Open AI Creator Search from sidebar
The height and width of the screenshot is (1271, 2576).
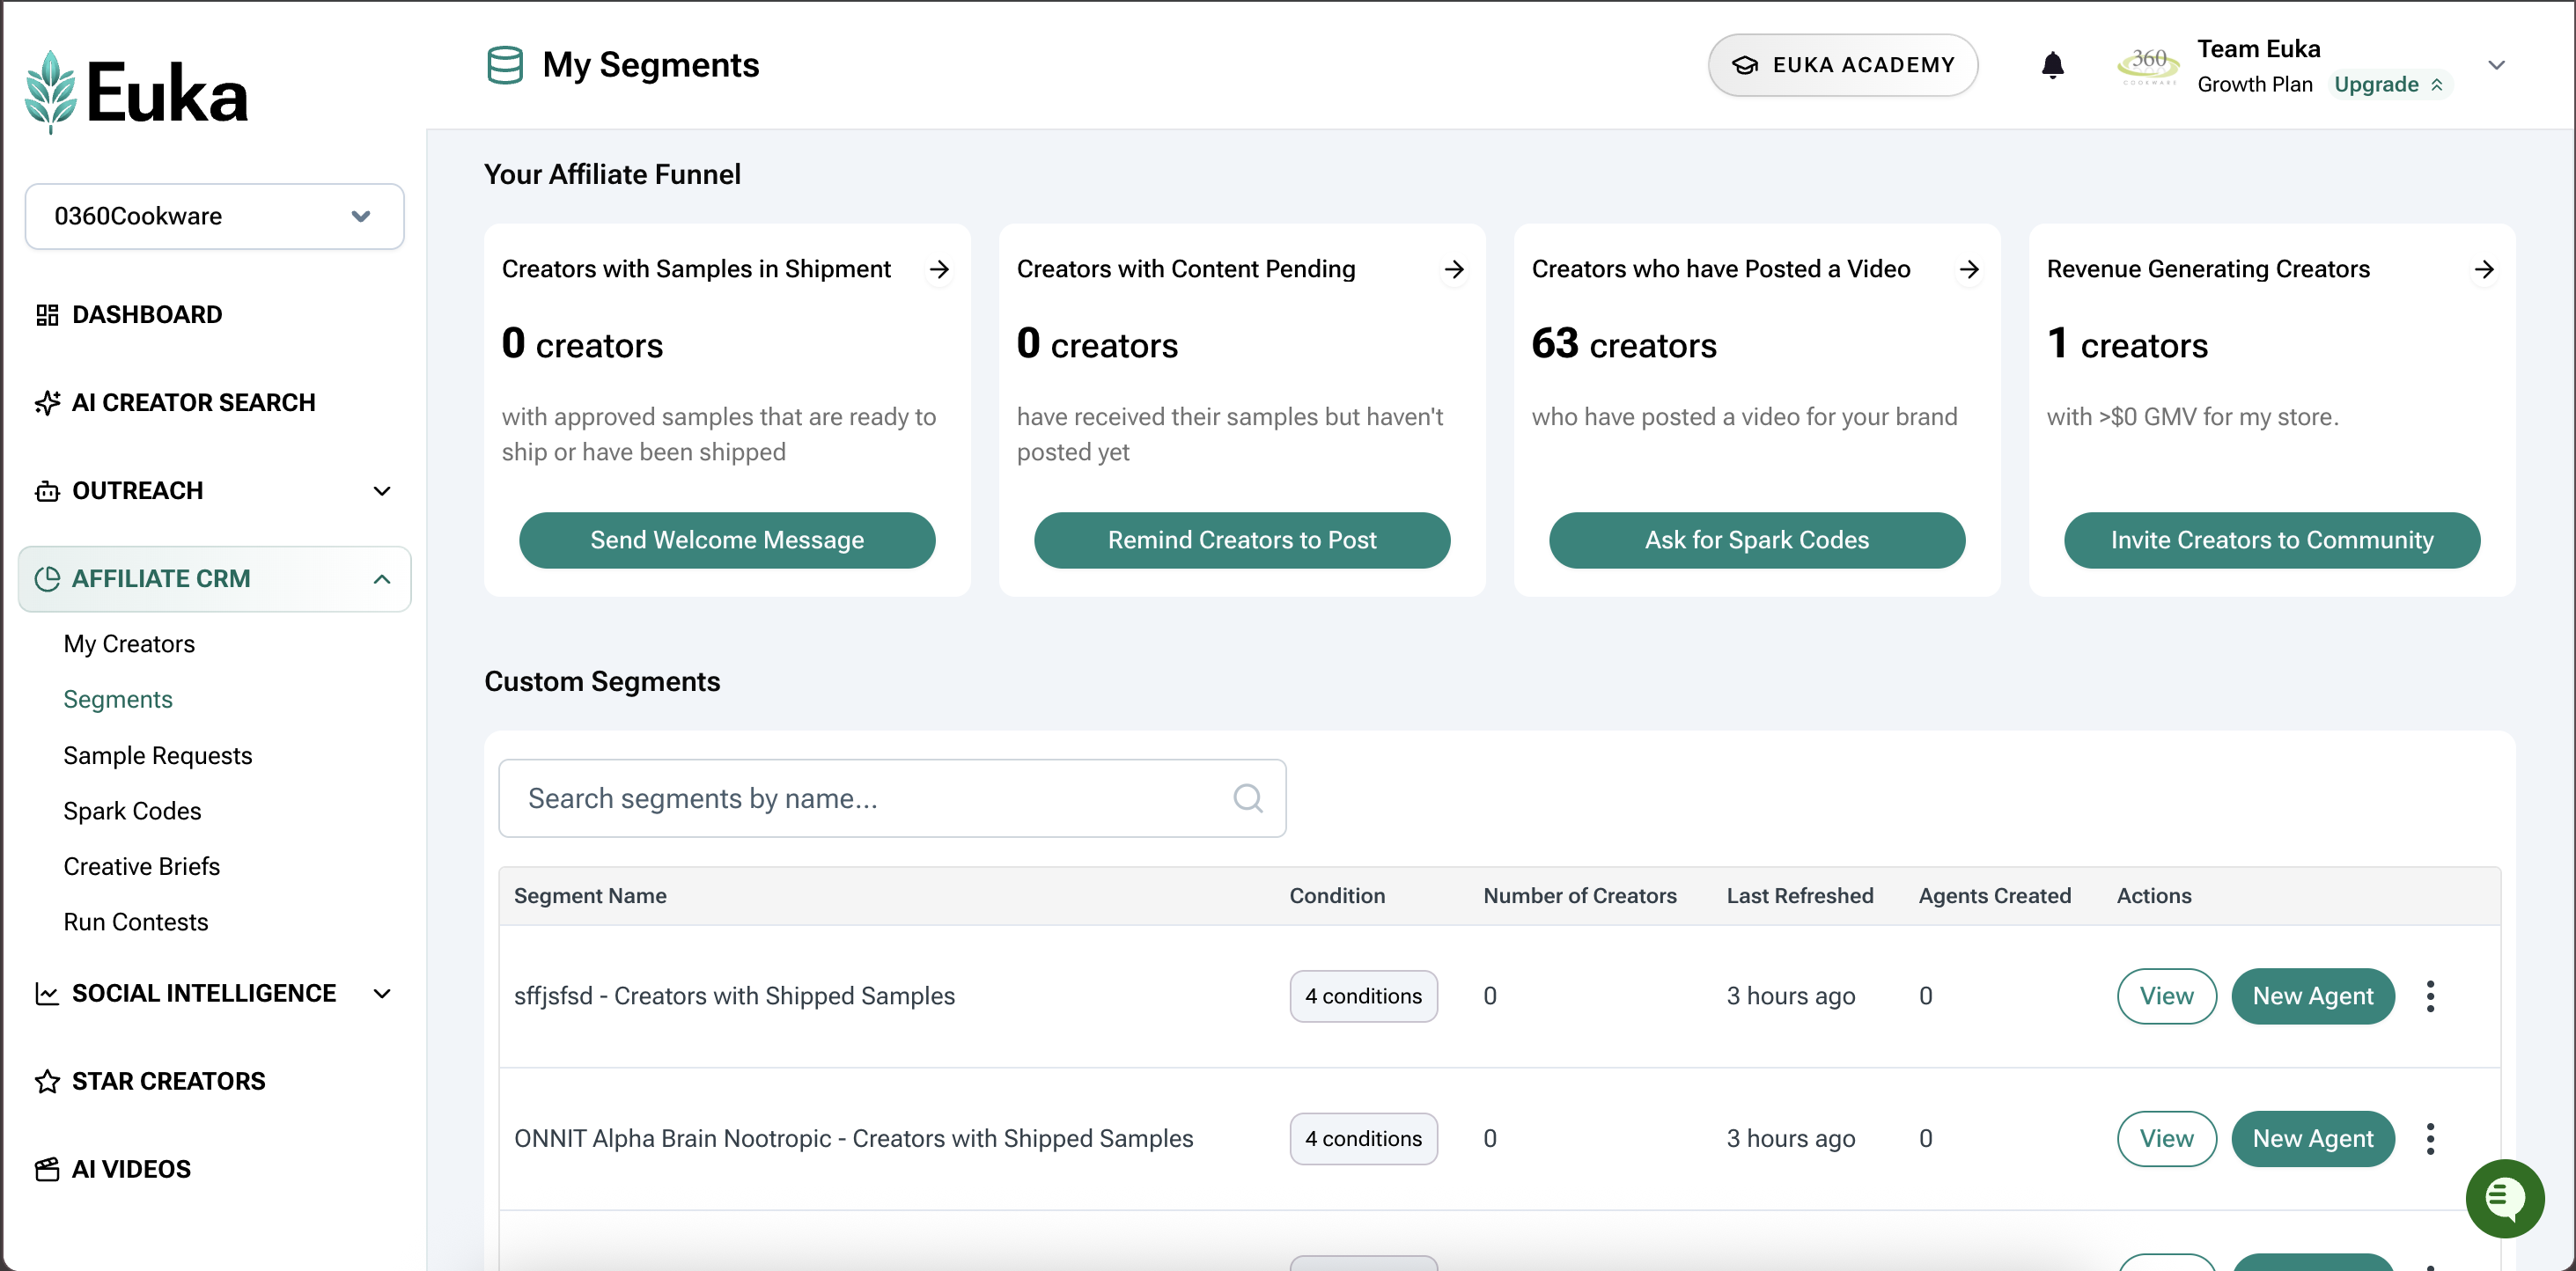pos(192,402)
